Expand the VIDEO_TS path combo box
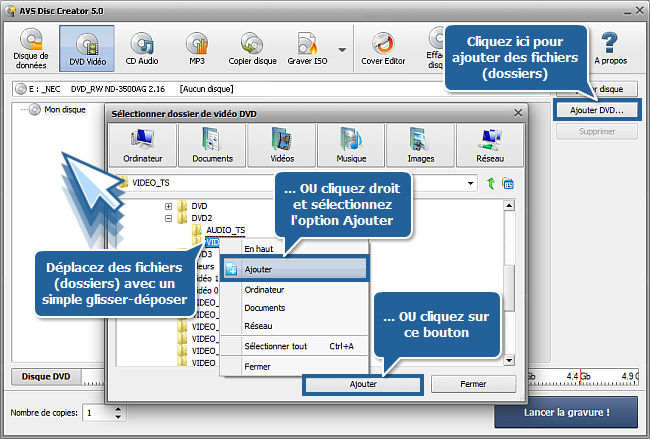650x439 pixels. 469,184
